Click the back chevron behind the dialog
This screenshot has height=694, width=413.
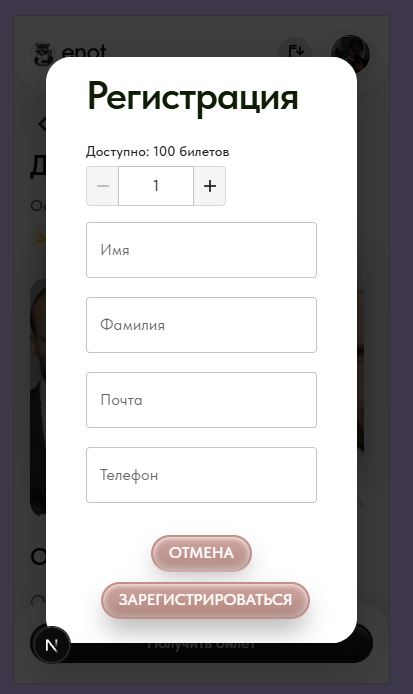pos(42,124)
